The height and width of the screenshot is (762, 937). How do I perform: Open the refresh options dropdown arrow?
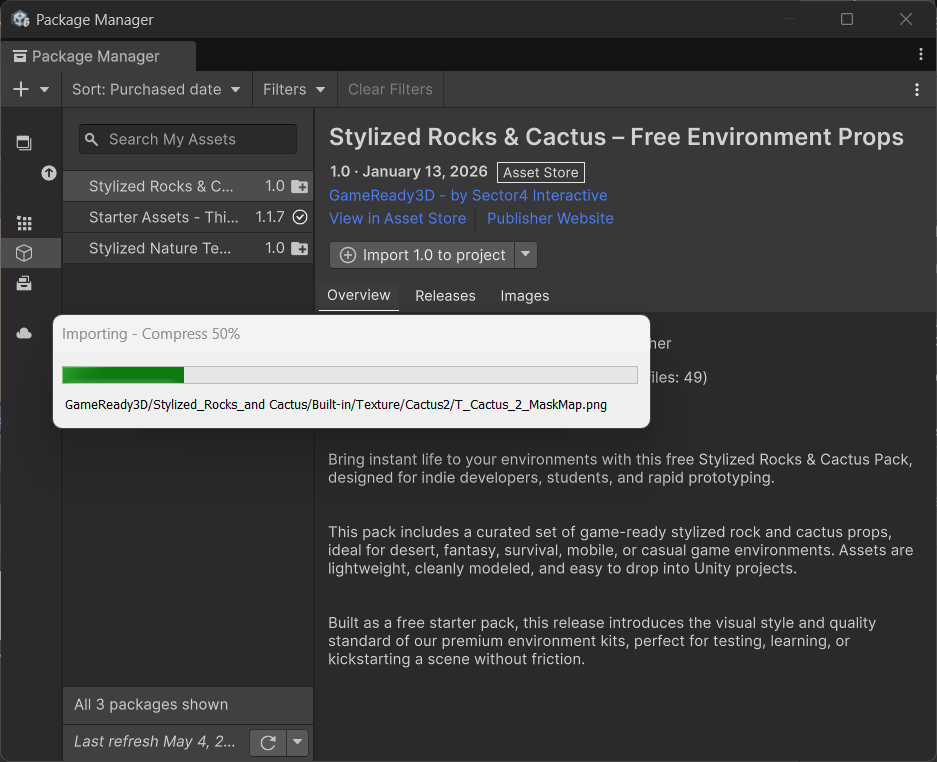(x=297, y=743)
